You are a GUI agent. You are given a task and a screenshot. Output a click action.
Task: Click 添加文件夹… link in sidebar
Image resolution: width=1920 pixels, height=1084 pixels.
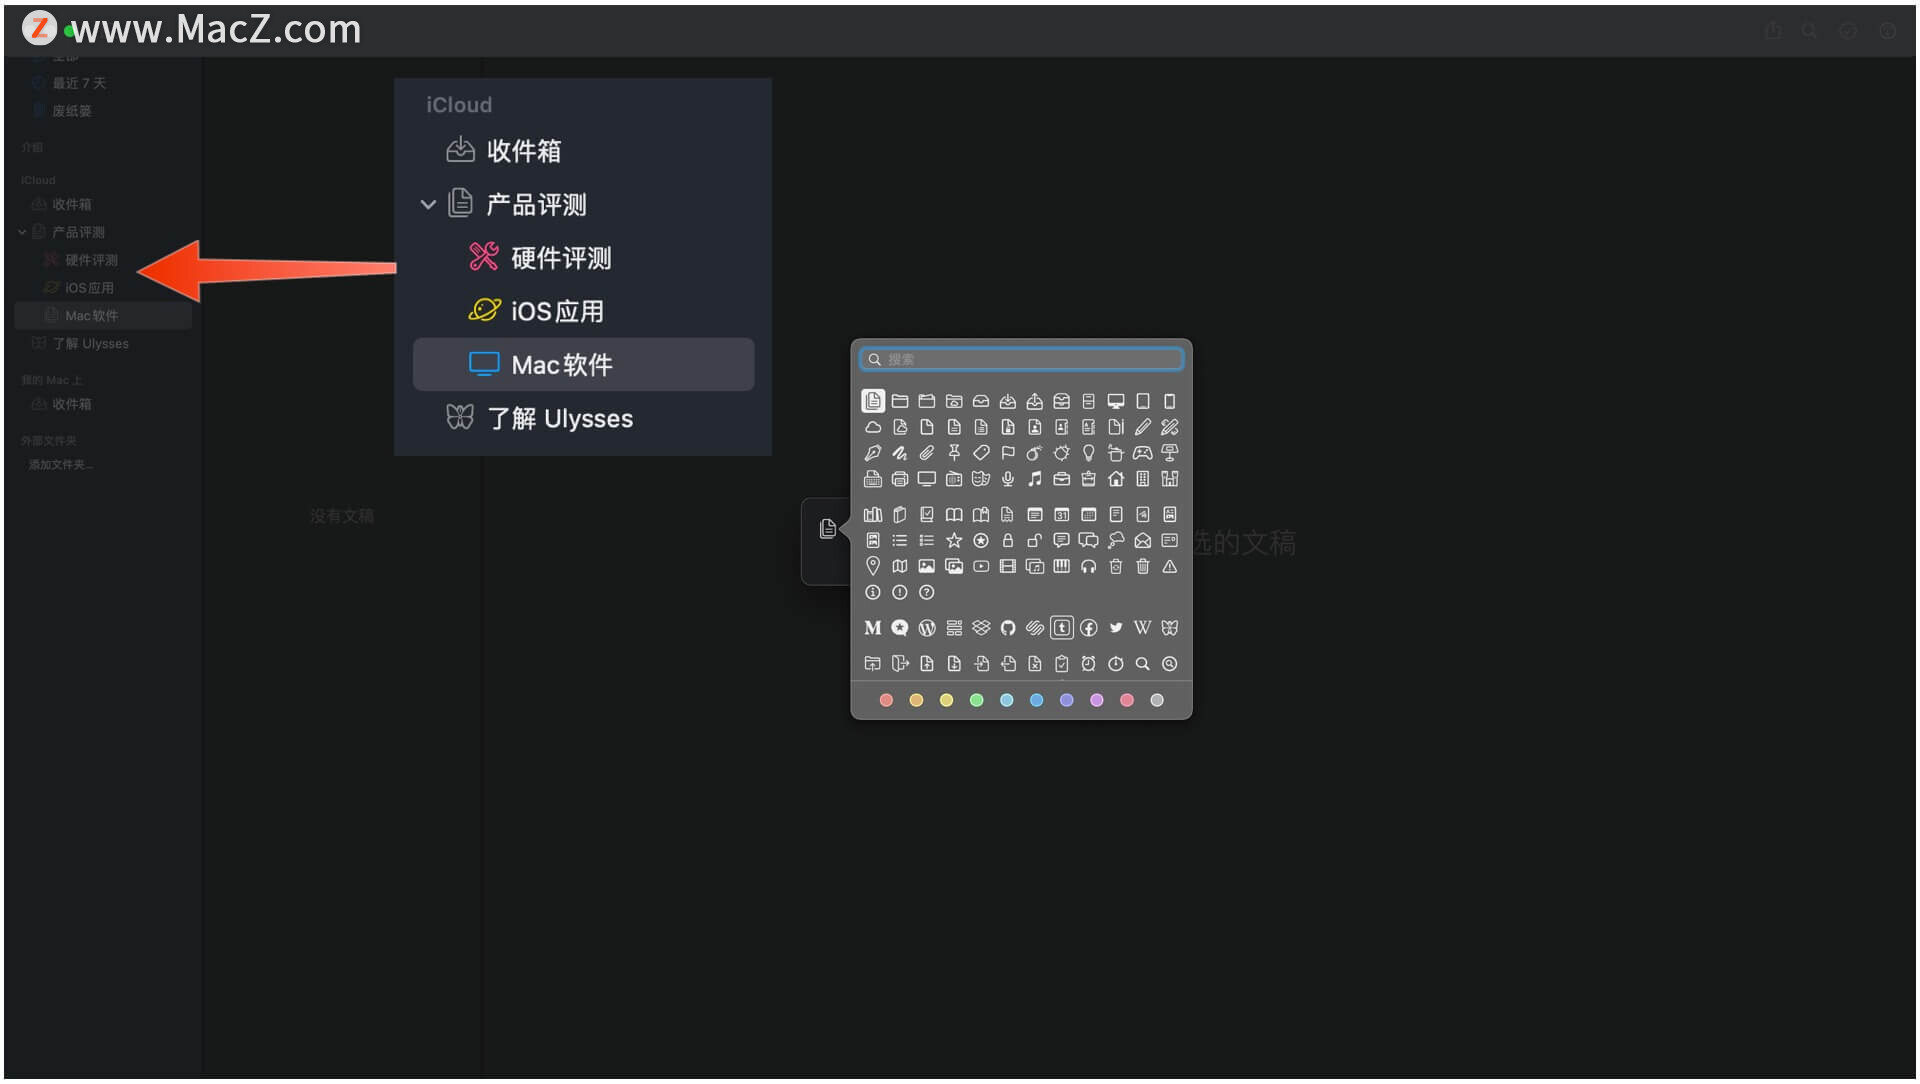pyautogui.click(x=61, y=465)
